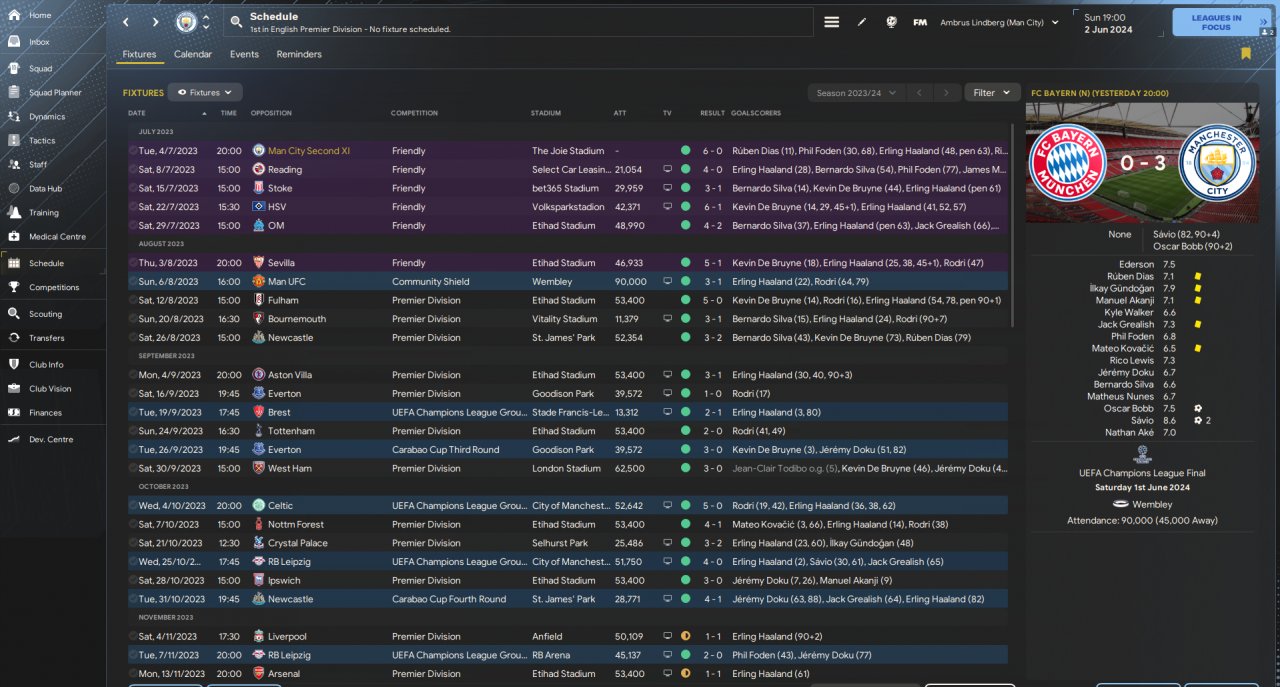Screen dimensions: 1280x687
Task: Toggle the yellow bookmark icon
Action: pos(1245,54)
